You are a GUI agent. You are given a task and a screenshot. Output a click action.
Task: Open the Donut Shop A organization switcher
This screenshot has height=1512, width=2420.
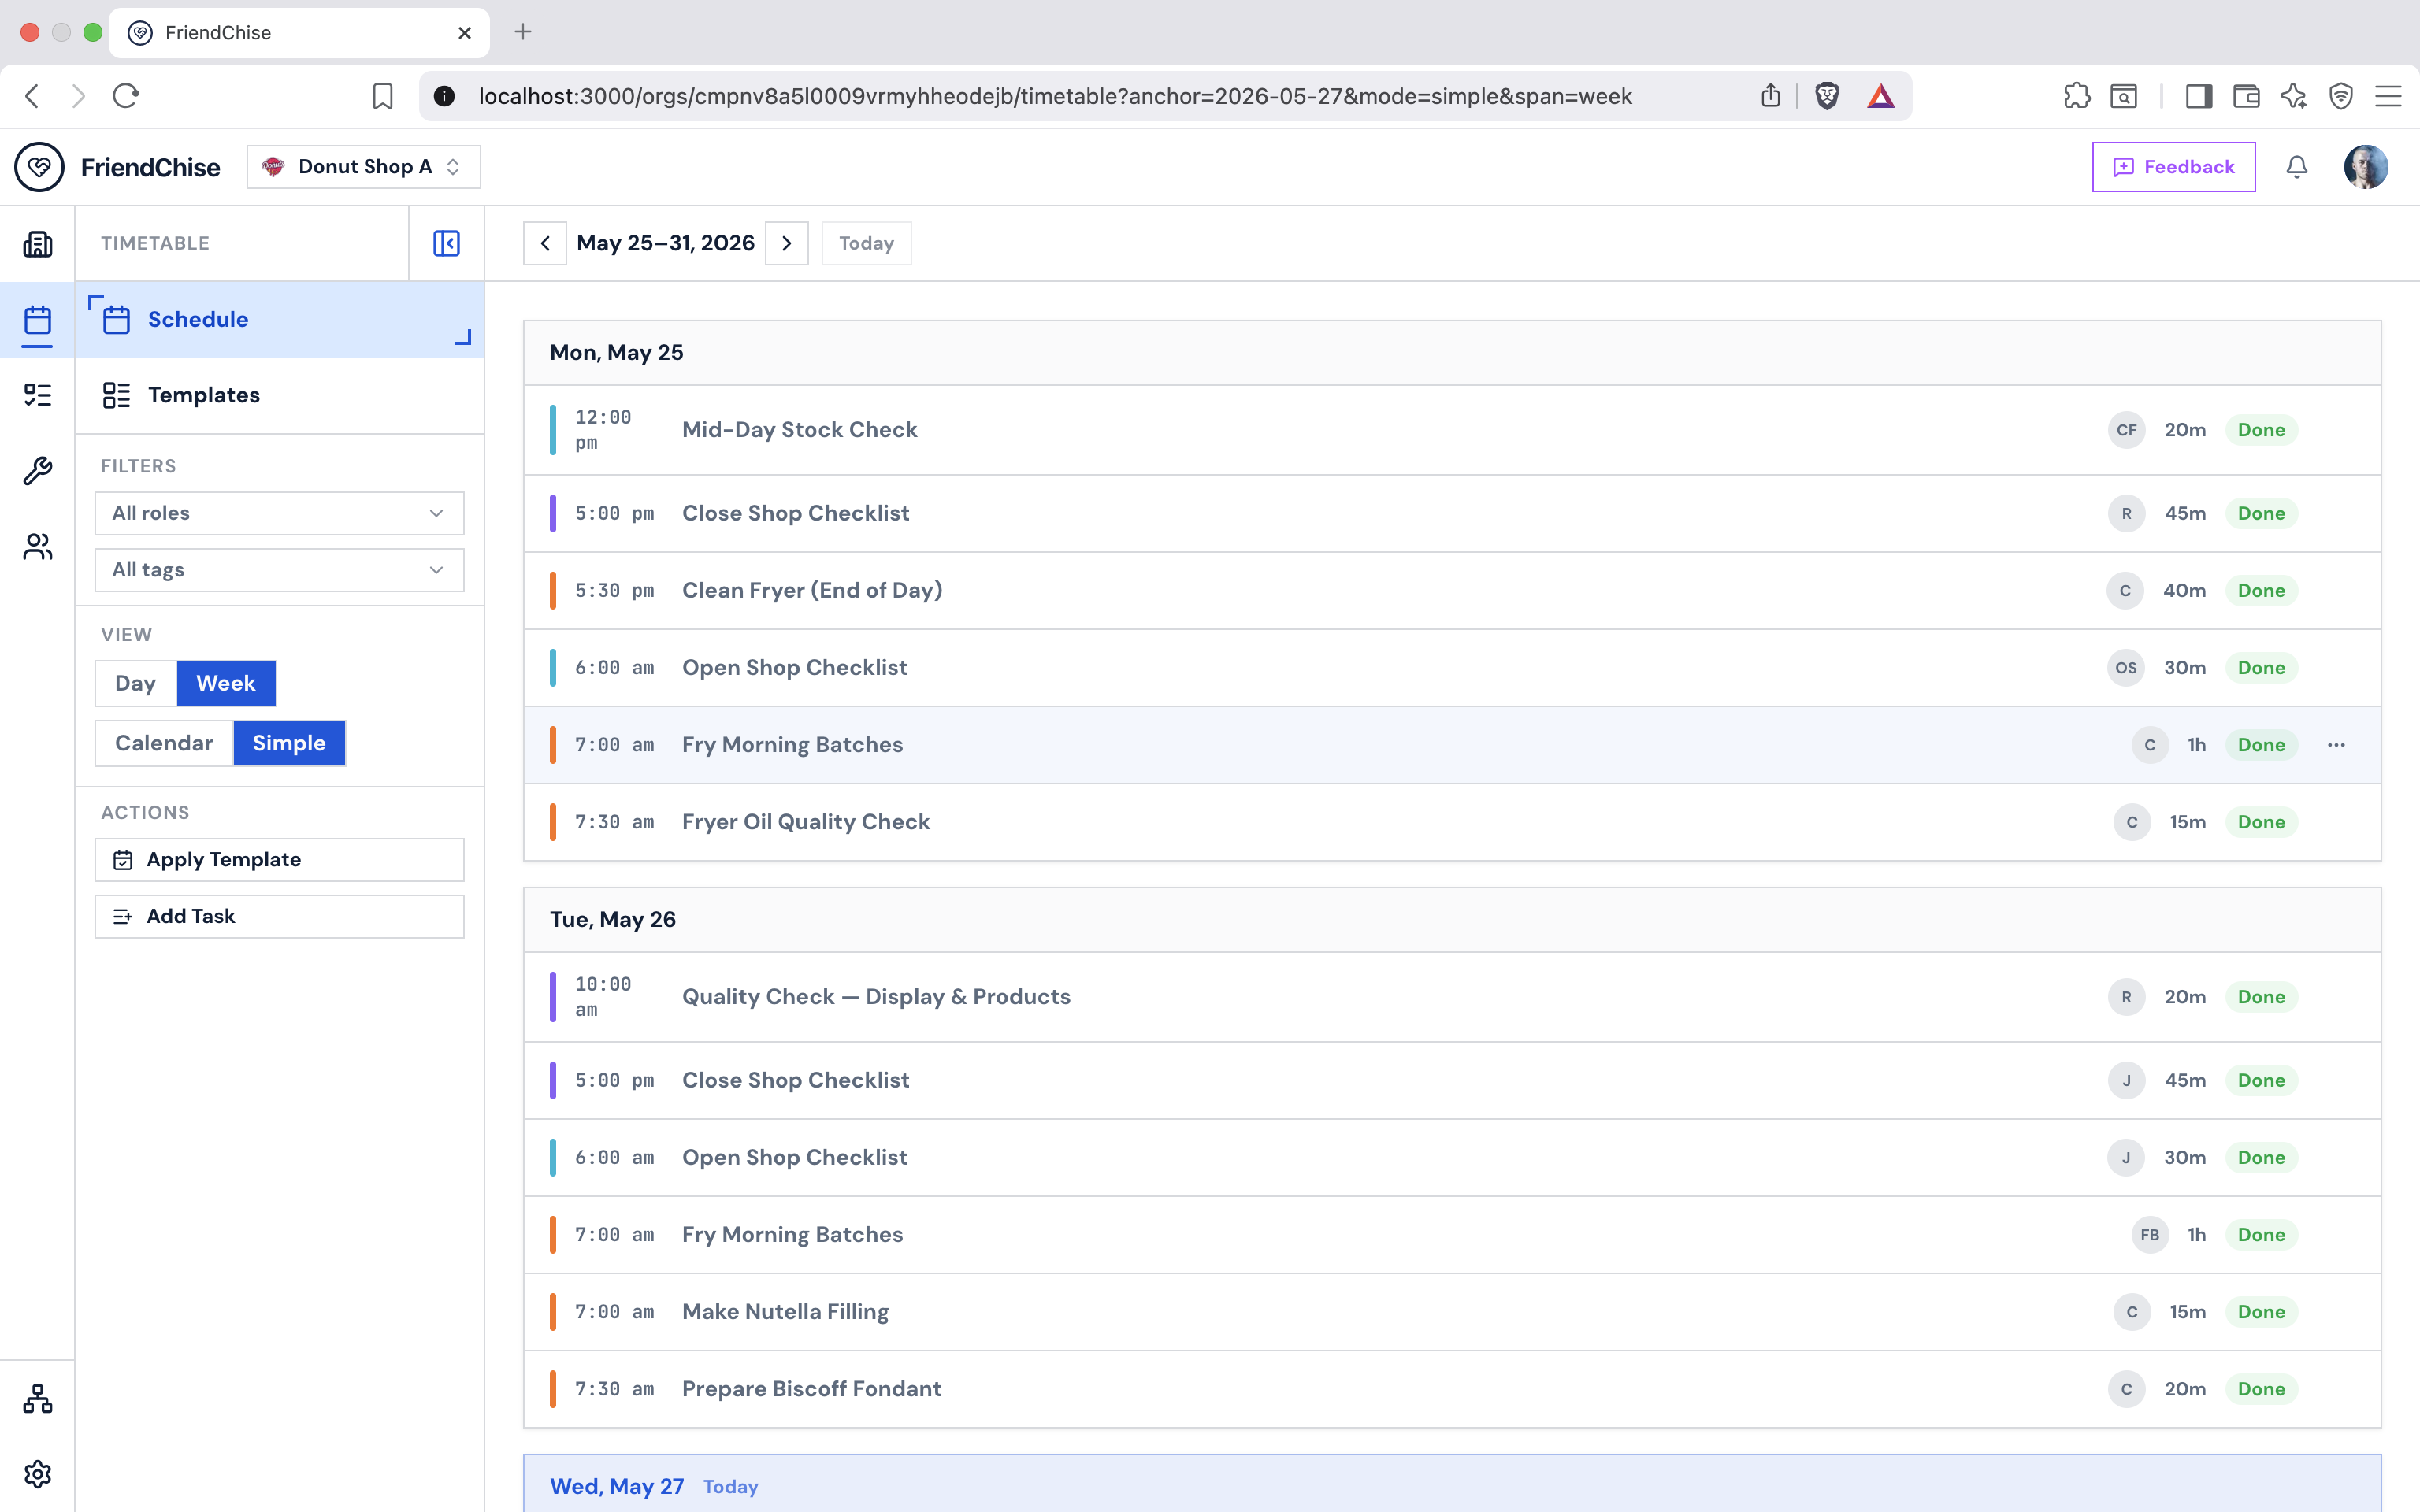[x=363, y=167]
